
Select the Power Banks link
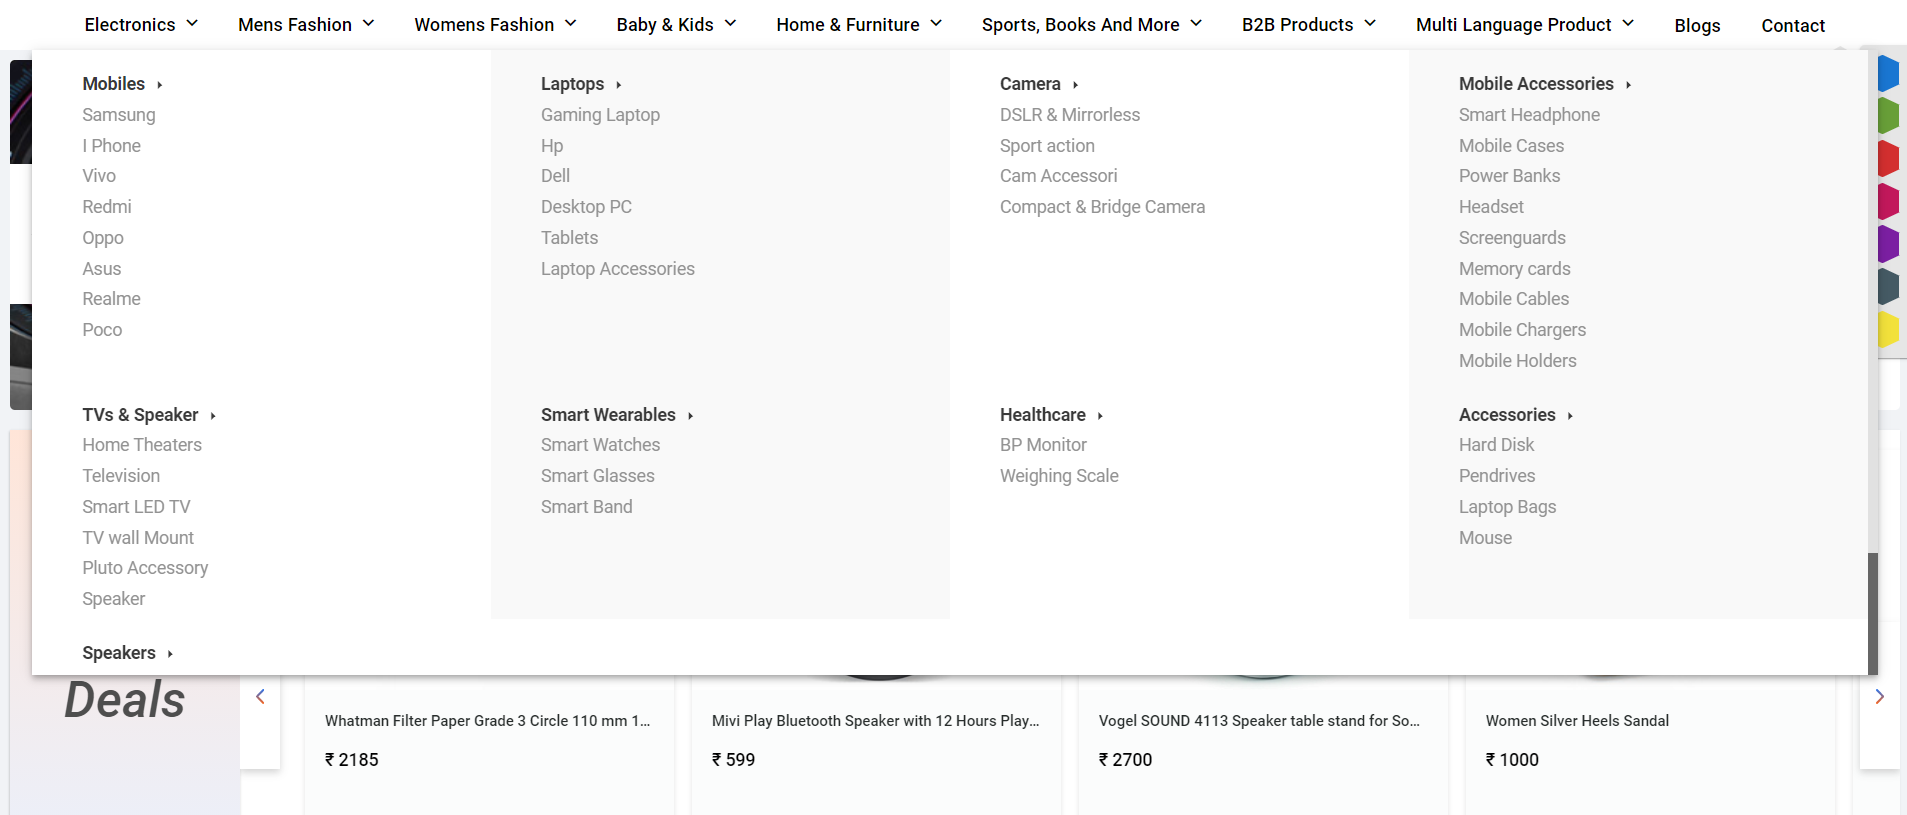click(x=1509, y=176)
